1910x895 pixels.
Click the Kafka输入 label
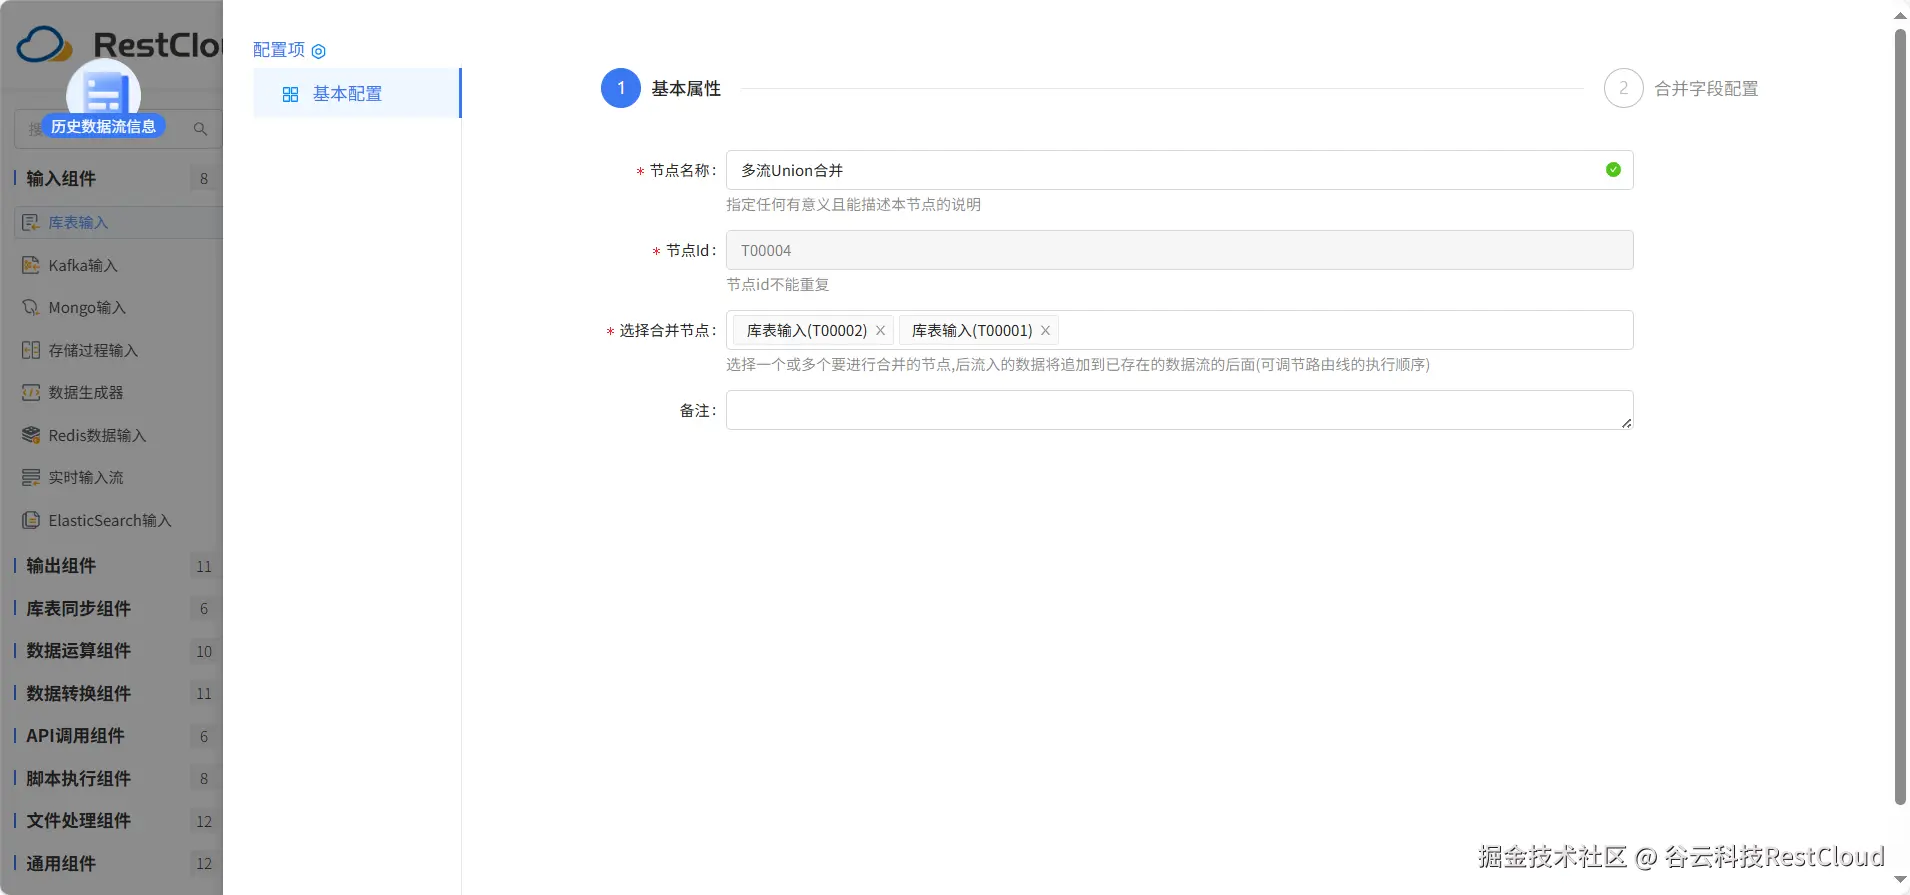(83, 265)
